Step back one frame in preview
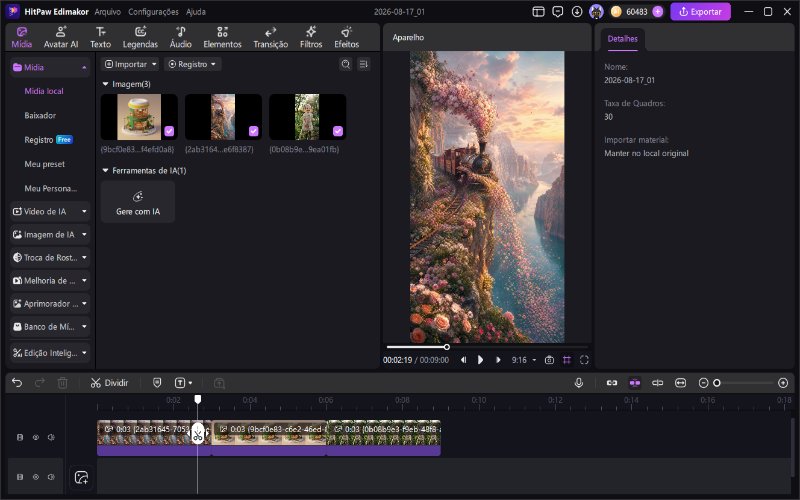The height and width of the screenshot is (500, 800). pyautogui.click(x=463, y=360)
